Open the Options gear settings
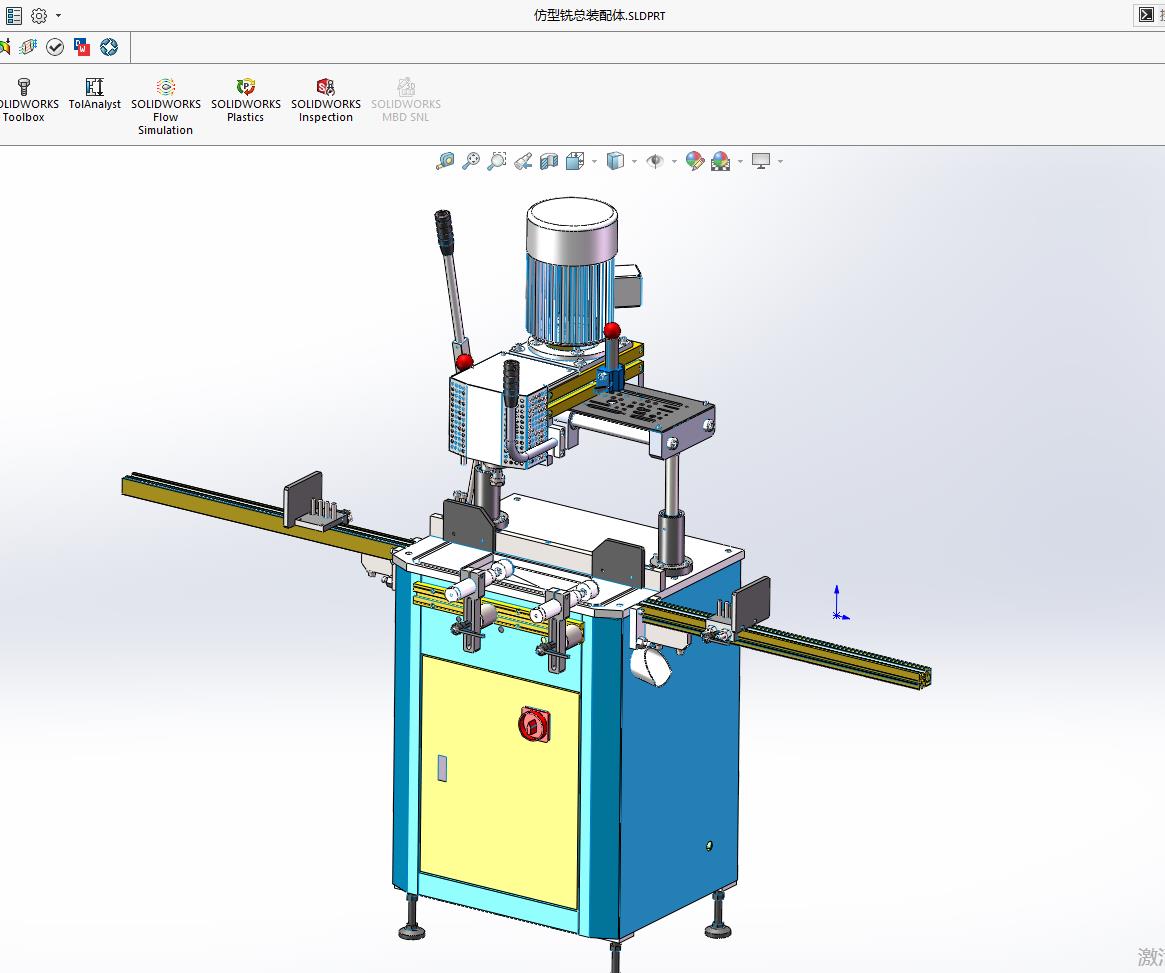The width and height of the screenshot is (1165, 973). pyautogui.click(x=39, y=15)
